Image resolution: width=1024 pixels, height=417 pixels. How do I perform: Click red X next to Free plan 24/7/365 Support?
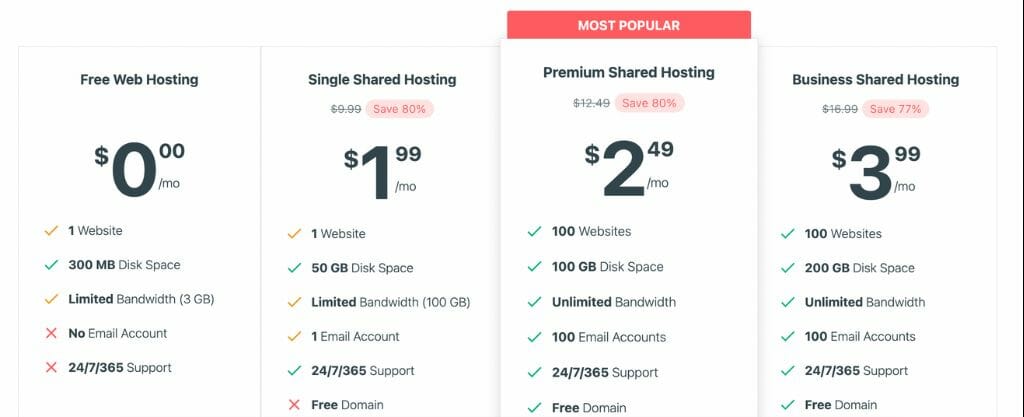(x=50, y=368)
